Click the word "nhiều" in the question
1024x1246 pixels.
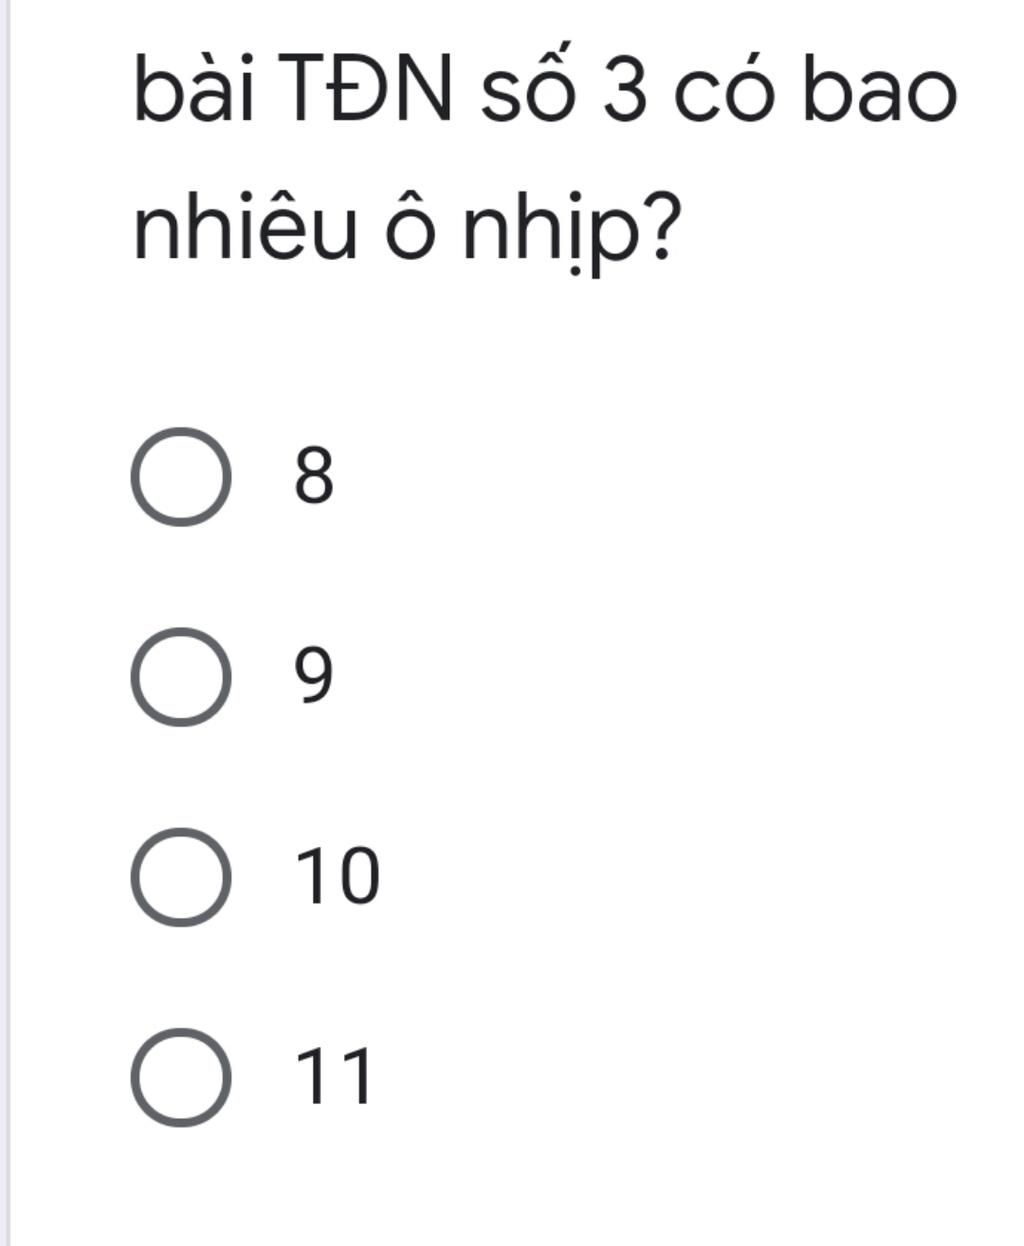pos(245,232)
